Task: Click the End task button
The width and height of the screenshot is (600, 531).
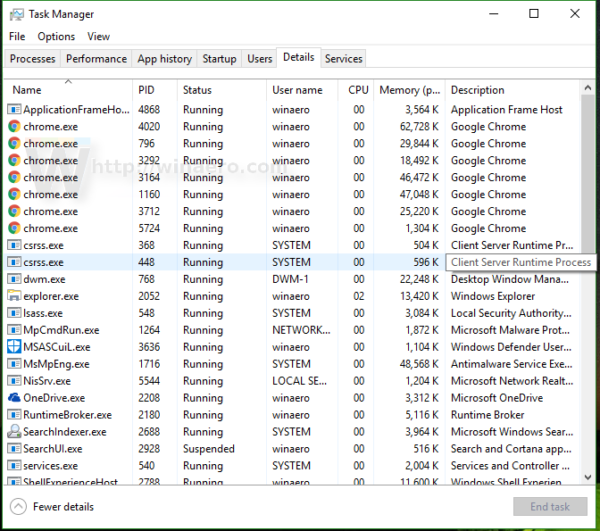Action: [x=550, y=507]
